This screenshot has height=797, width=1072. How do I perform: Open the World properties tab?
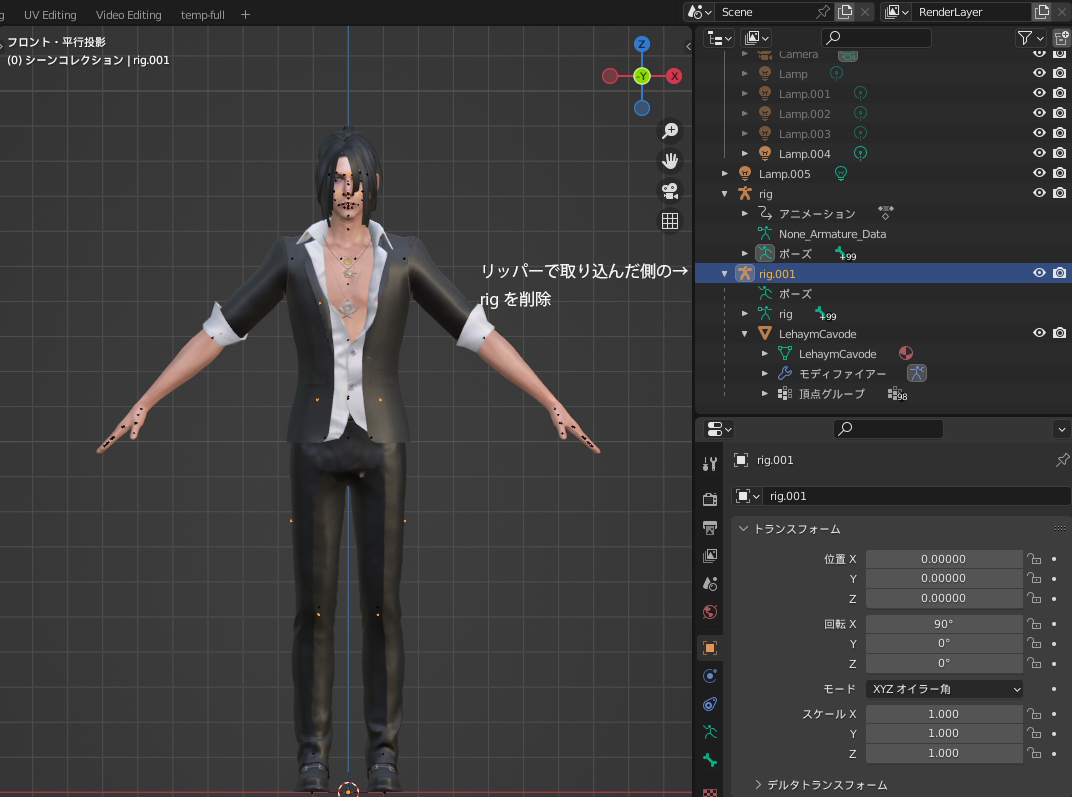point(710,612)
